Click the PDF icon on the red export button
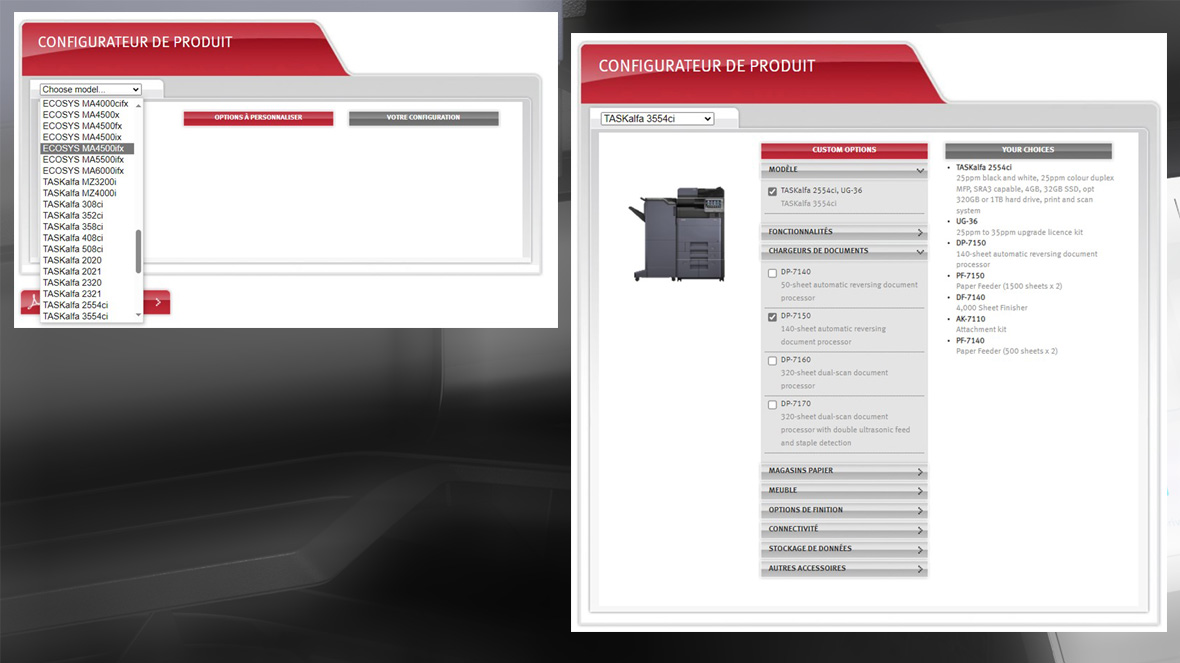 (32, 302)
